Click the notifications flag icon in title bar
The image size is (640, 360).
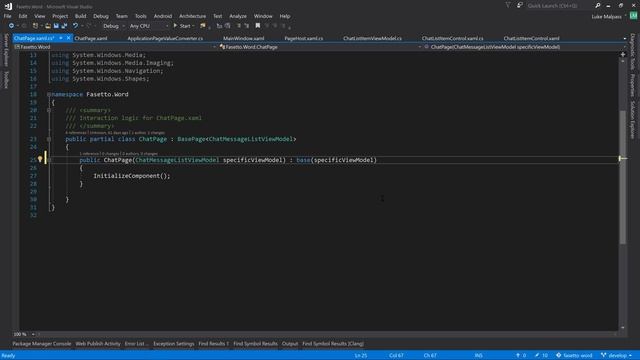(x=508, y=5)
